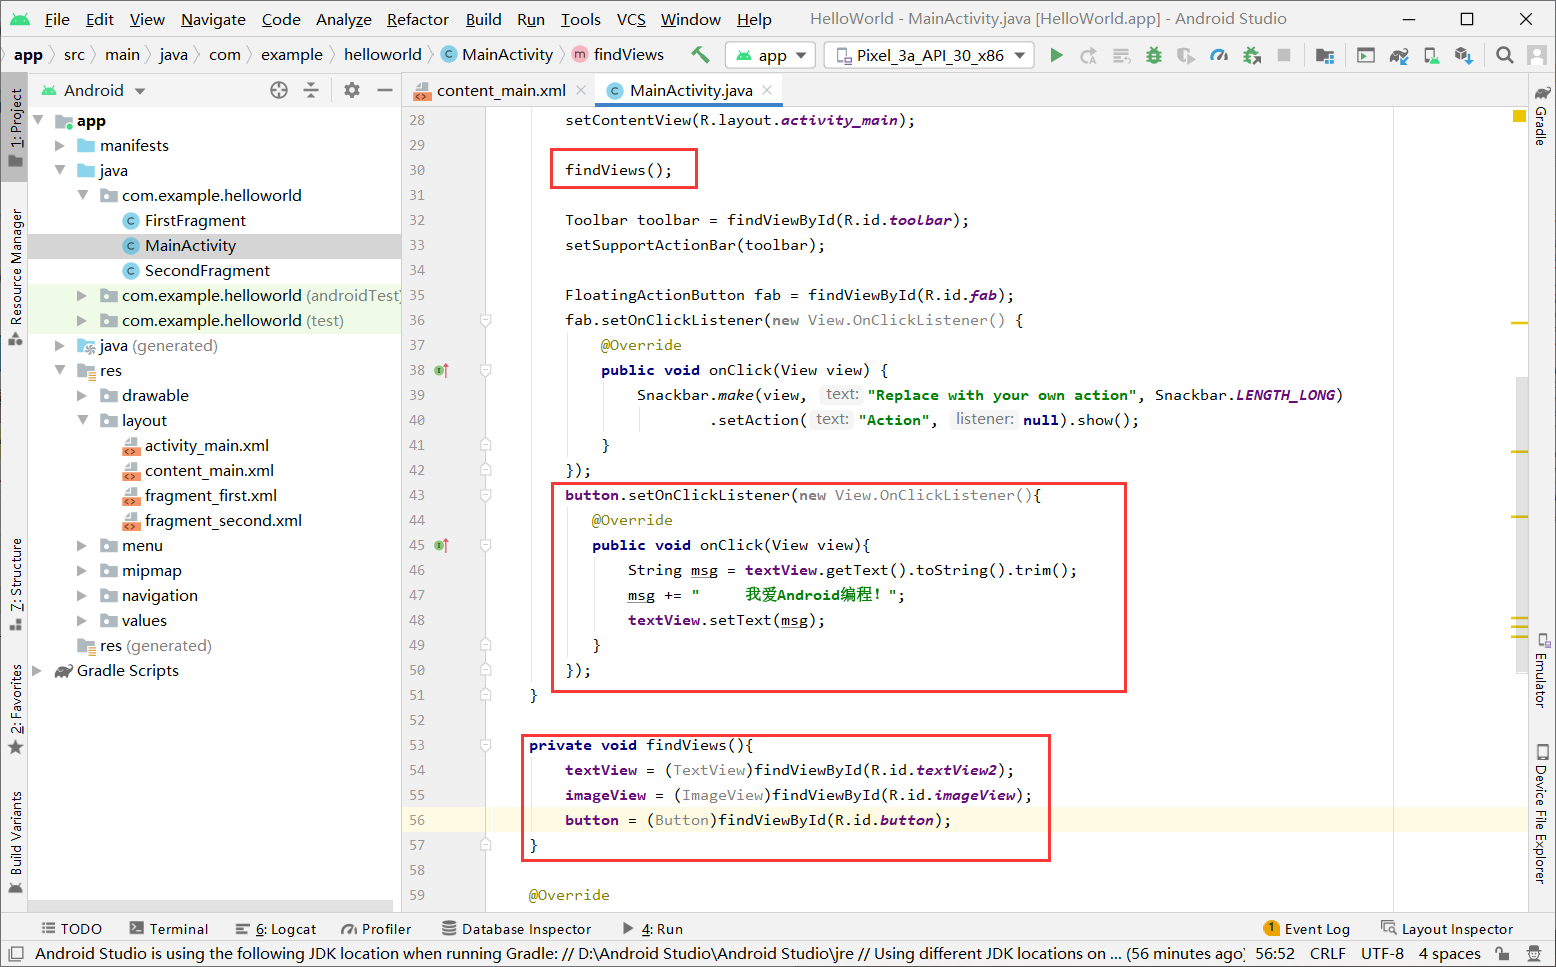
Task: Open the Android project view dropdown
Action: [94, 90]
